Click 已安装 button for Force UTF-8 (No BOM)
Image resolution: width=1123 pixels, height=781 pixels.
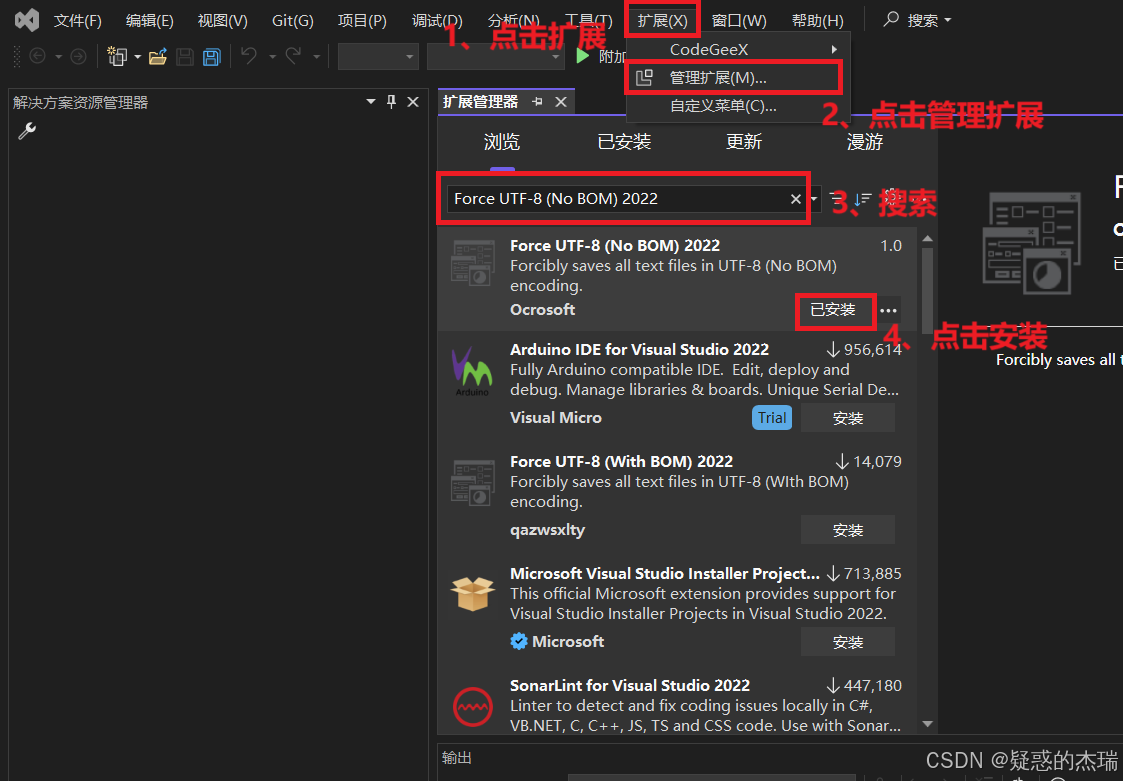pyautogui.click(x=833, y=310)
